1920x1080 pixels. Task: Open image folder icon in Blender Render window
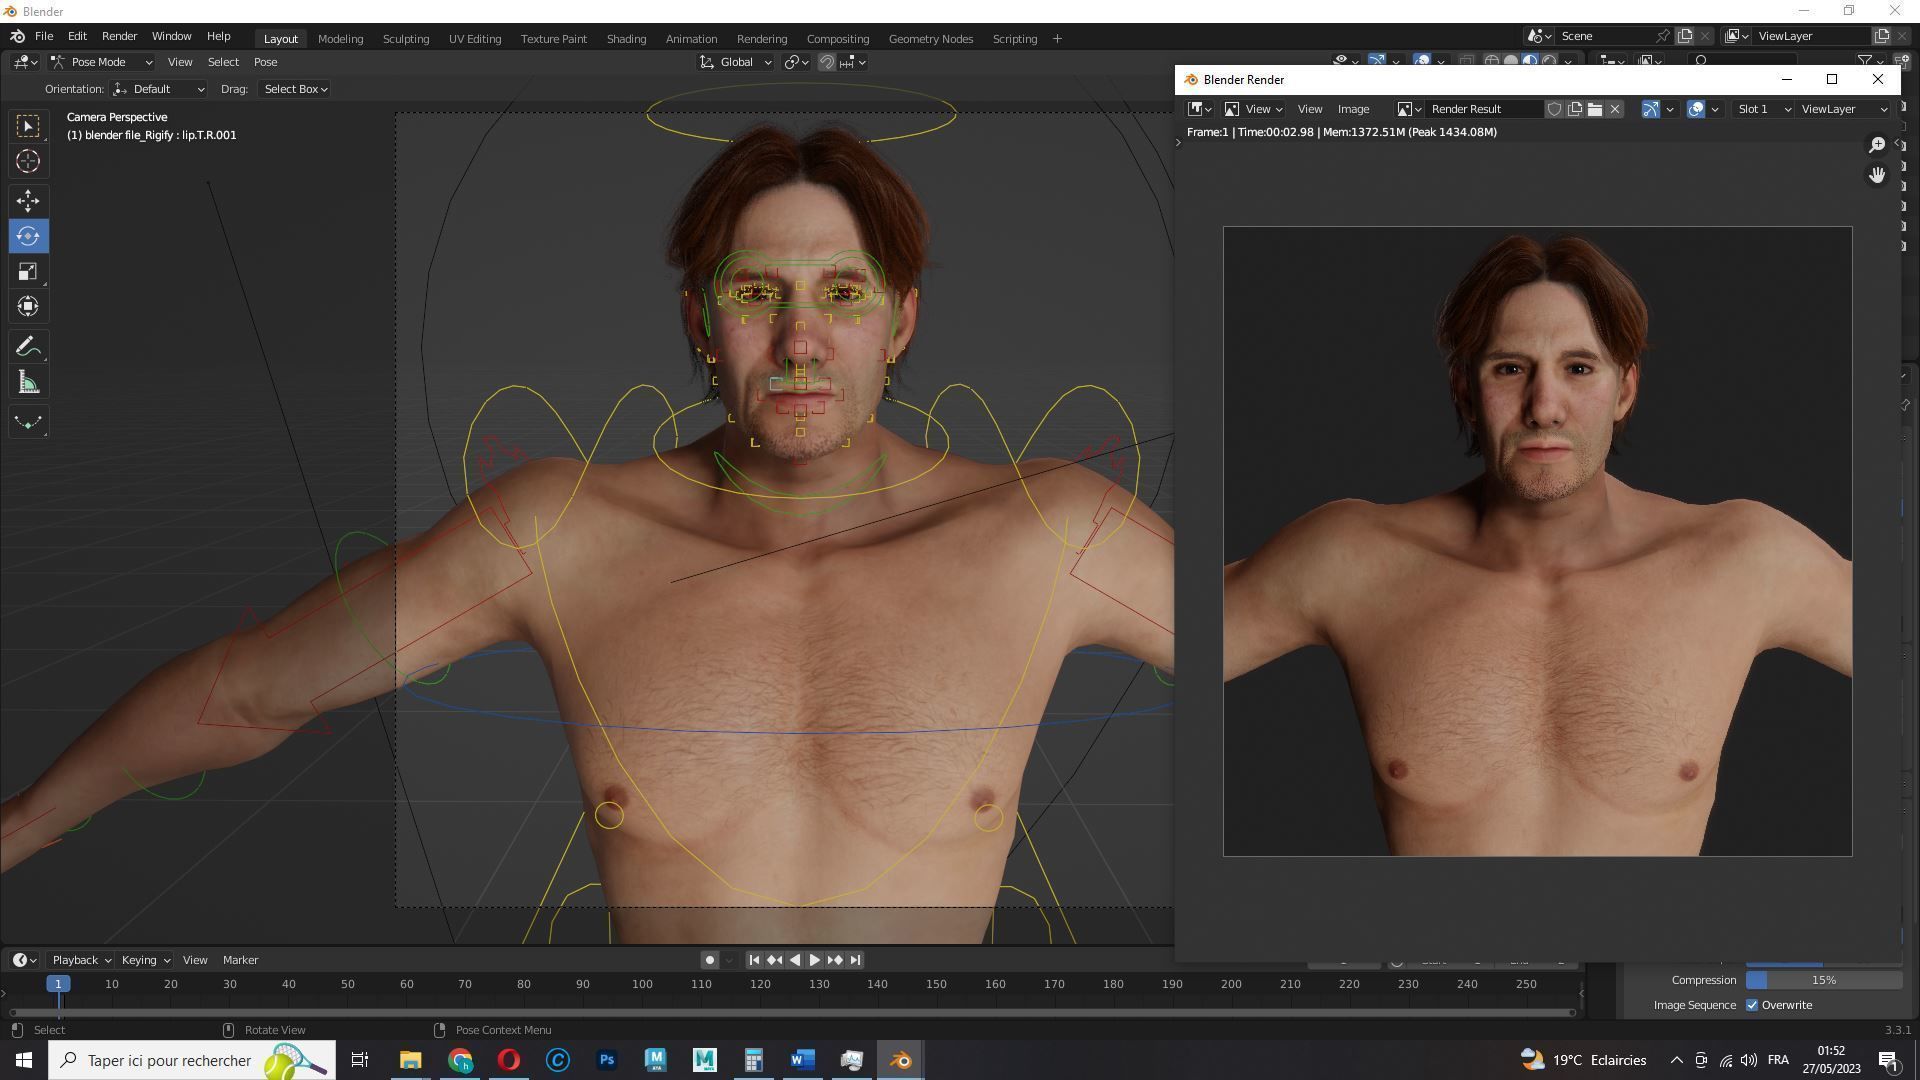coord(1595,109)
